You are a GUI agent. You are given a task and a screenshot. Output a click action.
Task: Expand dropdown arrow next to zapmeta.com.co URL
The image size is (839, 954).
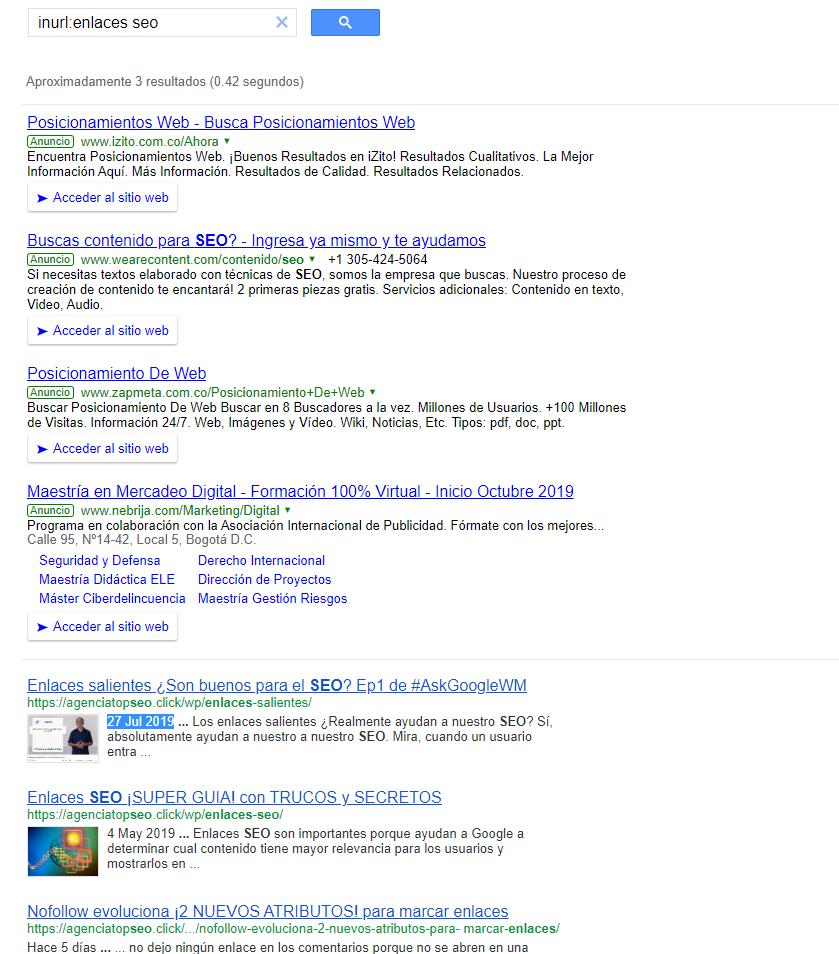coord(373,392)
